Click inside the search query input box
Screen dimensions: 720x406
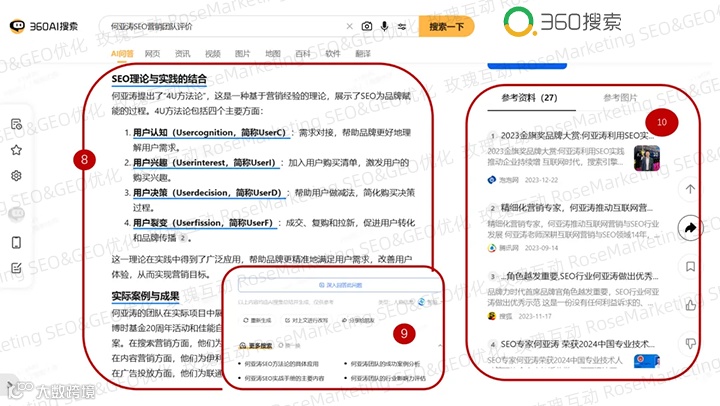(225, 26)
